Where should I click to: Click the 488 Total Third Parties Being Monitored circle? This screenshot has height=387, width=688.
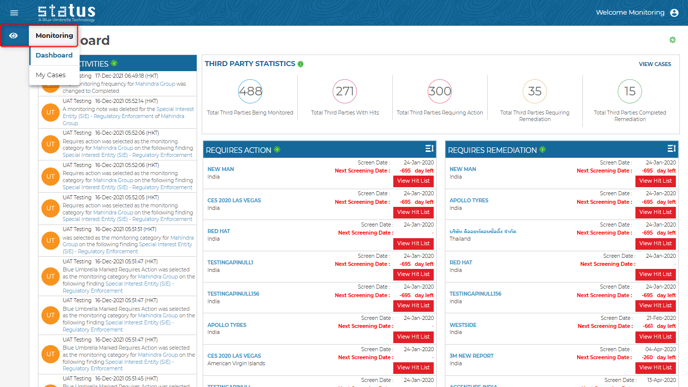(250, 91)
